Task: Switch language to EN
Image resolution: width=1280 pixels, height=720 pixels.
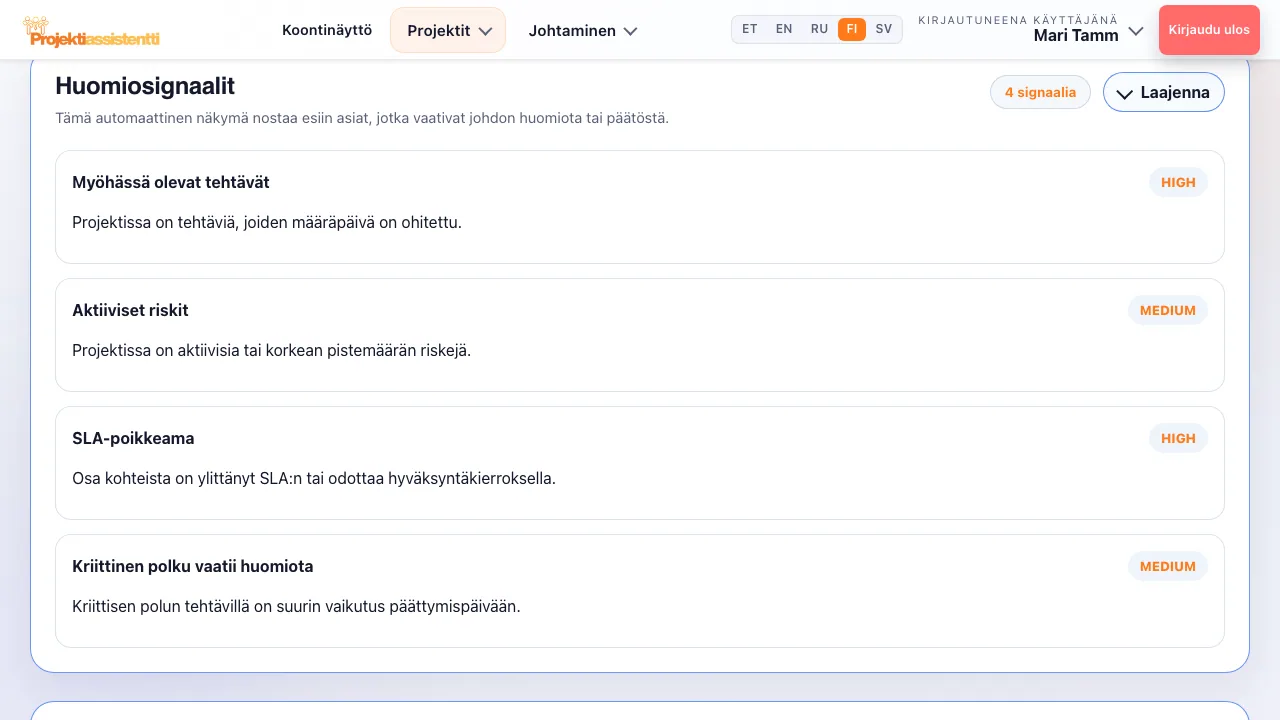Action: point(784,29)
